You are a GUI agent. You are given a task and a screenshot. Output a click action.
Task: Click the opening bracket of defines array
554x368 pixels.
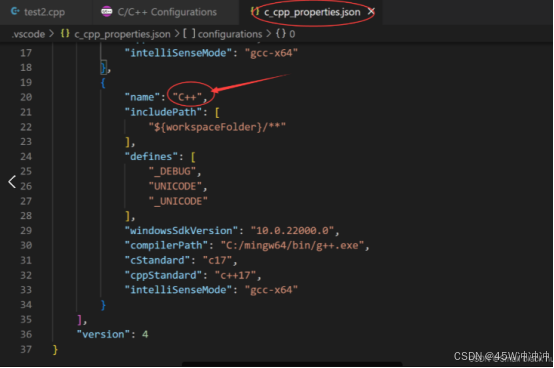click(193, 156)
